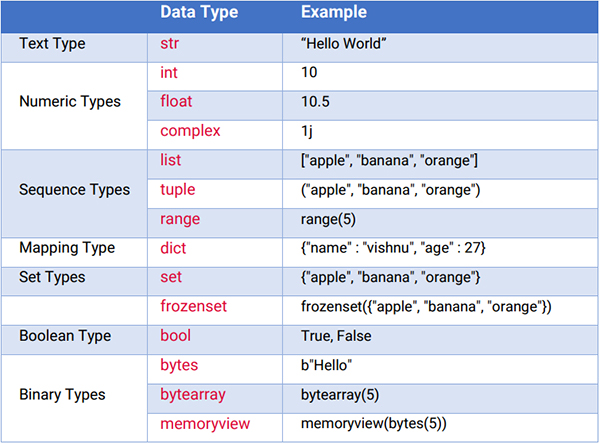Image resolution: width=600 pixels, height=444 pixels.
Task: Select the 'dict' data type entry
Action: click(x=172, y=247)
